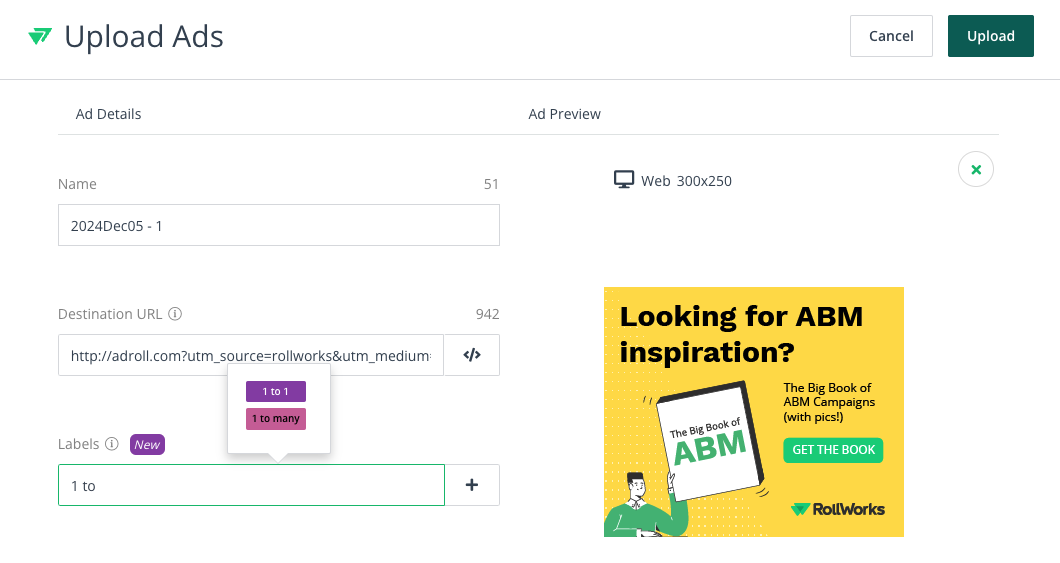This screenshot has height=563, width=1060.
Task: Click the desktop monitor icon by Web 300x250
Action: click(x=624, y=180)
